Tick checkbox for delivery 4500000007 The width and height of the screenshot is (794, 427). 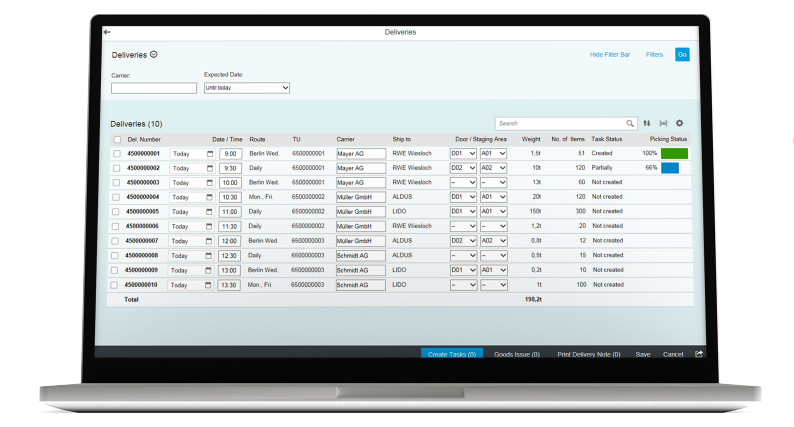115,241
